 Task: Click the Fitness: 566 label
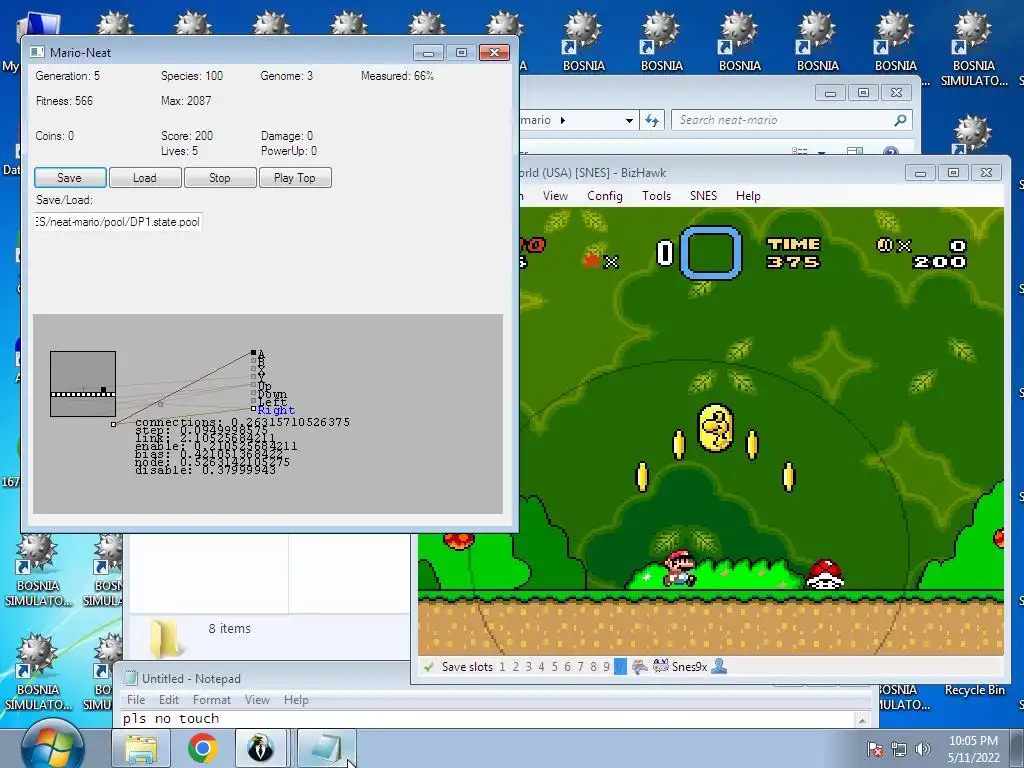pos(64,101)
